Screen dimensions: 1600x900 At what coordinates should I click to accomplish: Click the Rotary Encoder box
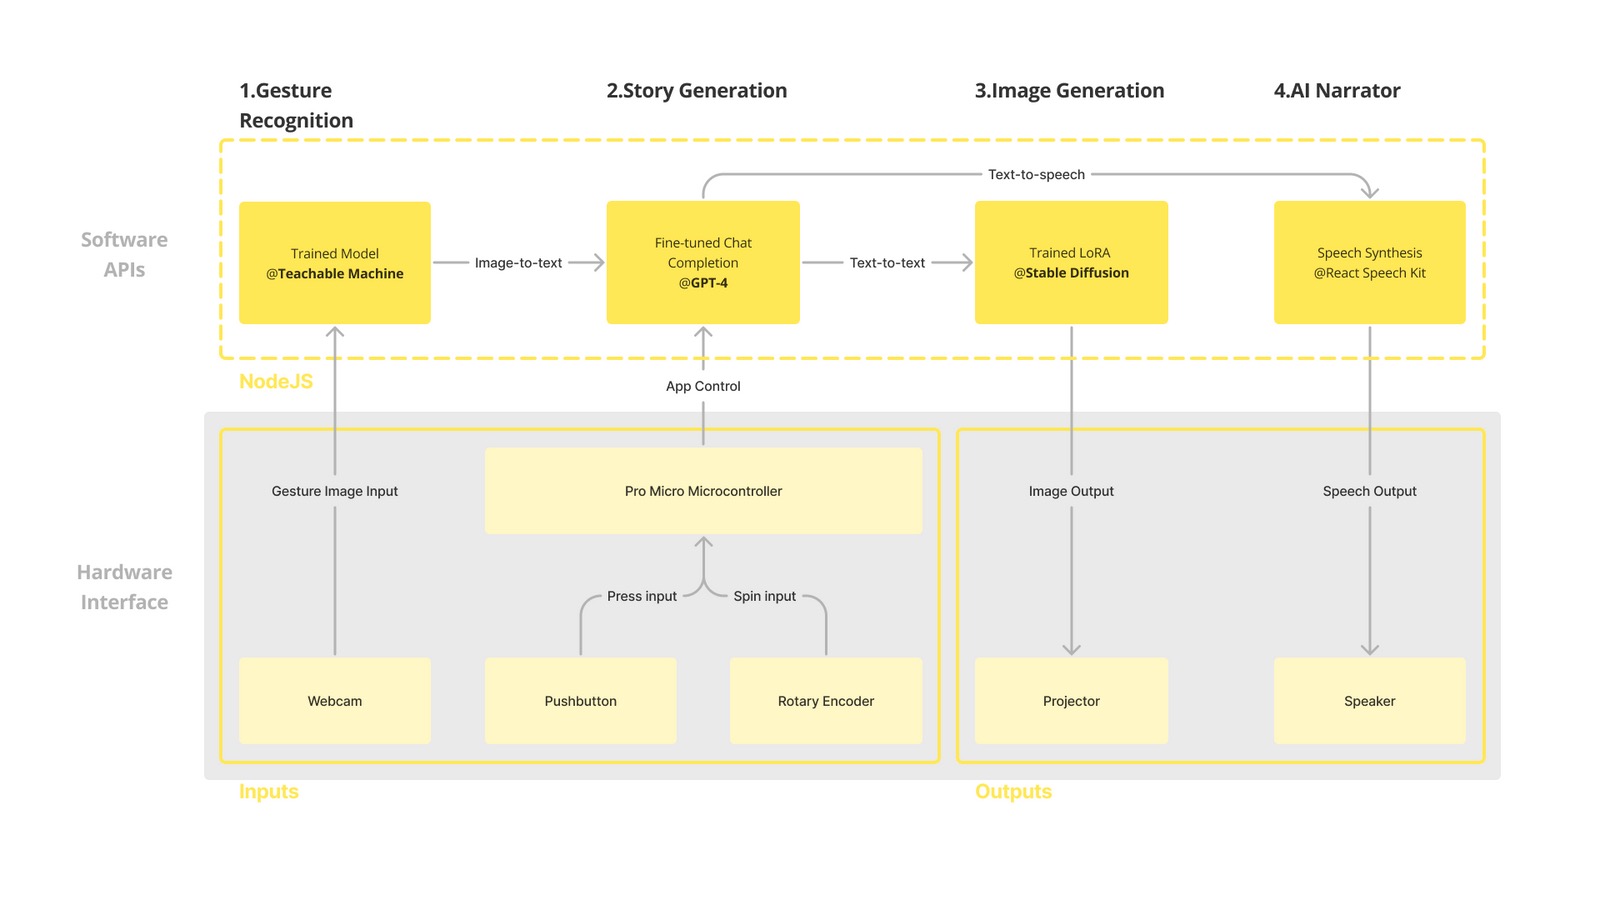click(x=826, y=701)
